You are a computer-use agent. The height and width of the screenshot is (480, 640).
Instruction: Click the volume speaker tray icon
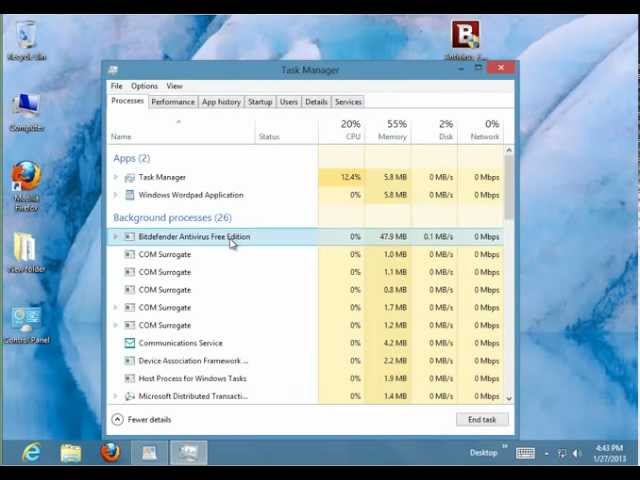[x=577, y=453]
